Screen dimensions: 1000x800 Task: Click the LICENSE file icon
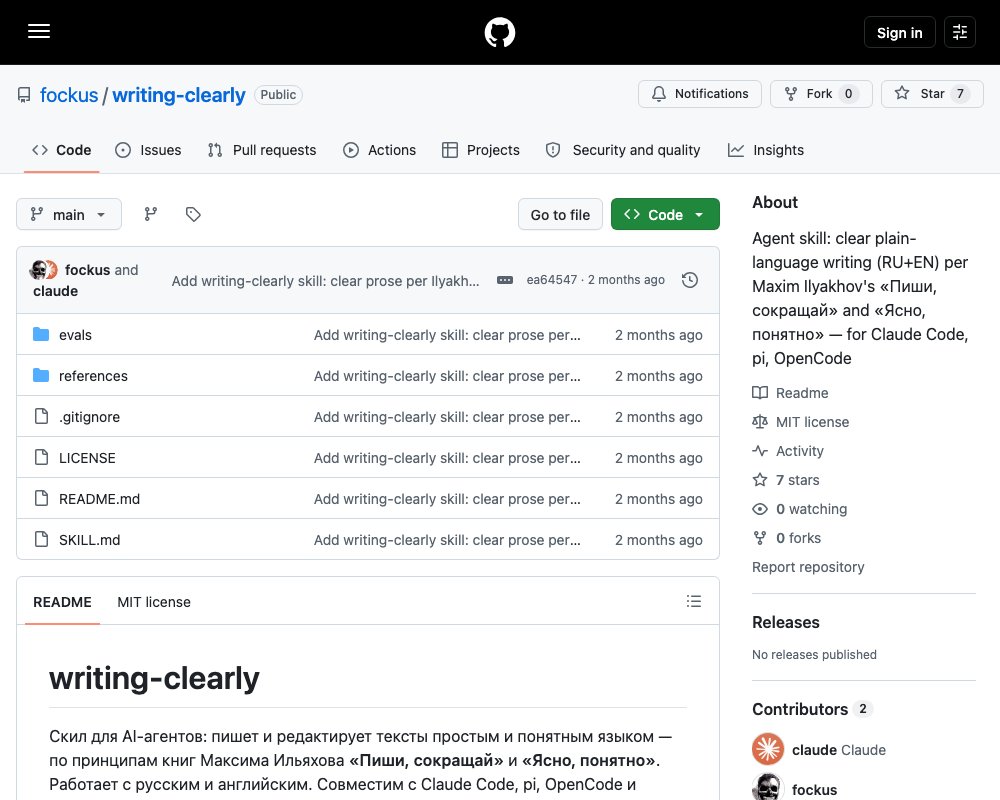41,457
